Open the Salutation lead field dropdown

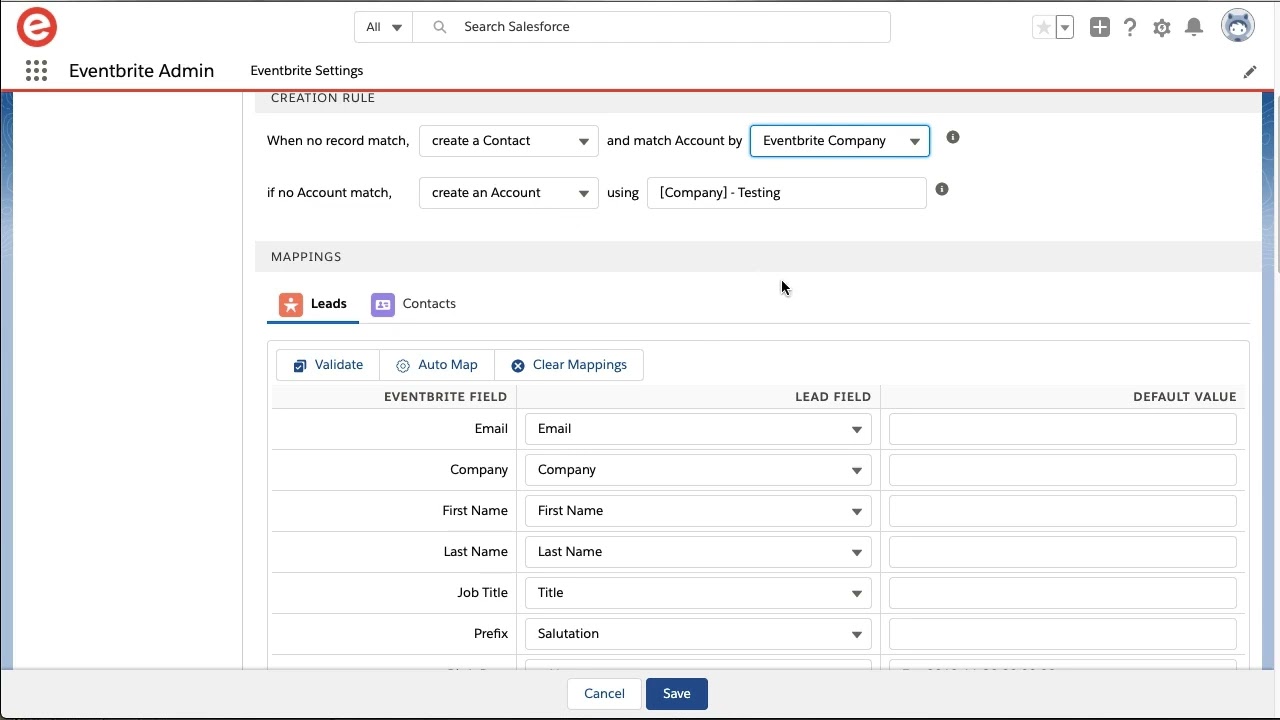tap(698, 634)
